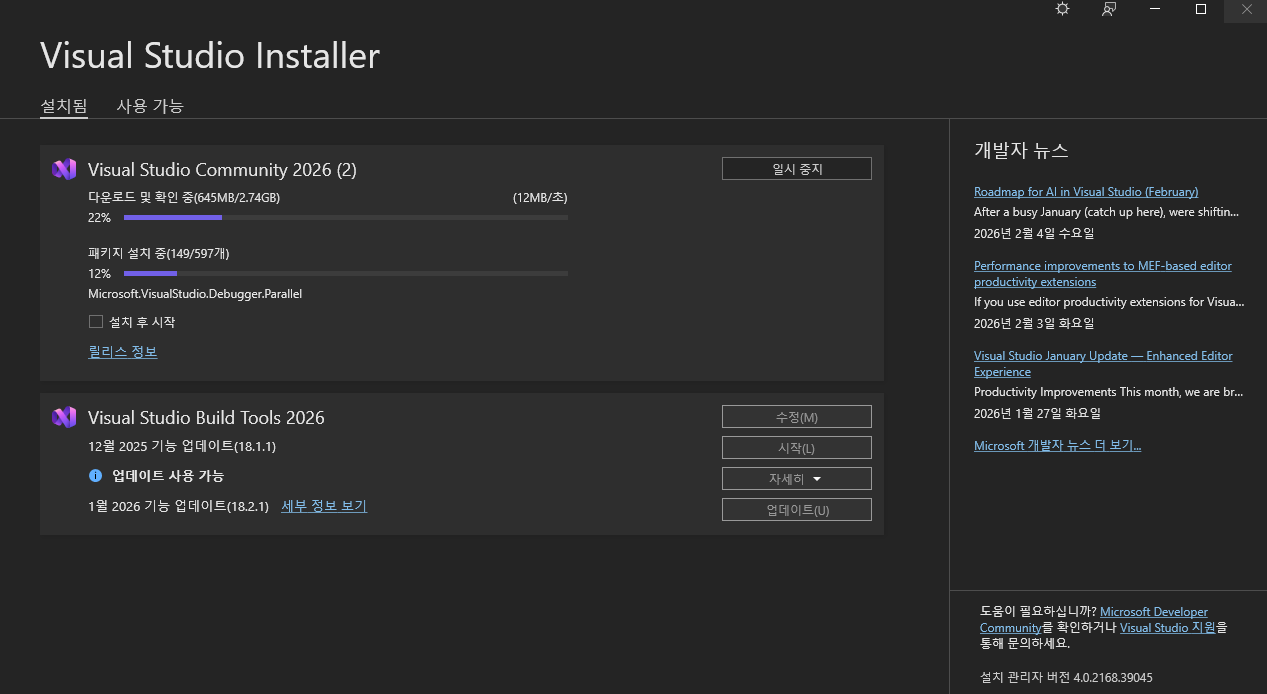
Task: Click the blue info icon beside 업데이트 사용 가능
Action: click(96, 476)
